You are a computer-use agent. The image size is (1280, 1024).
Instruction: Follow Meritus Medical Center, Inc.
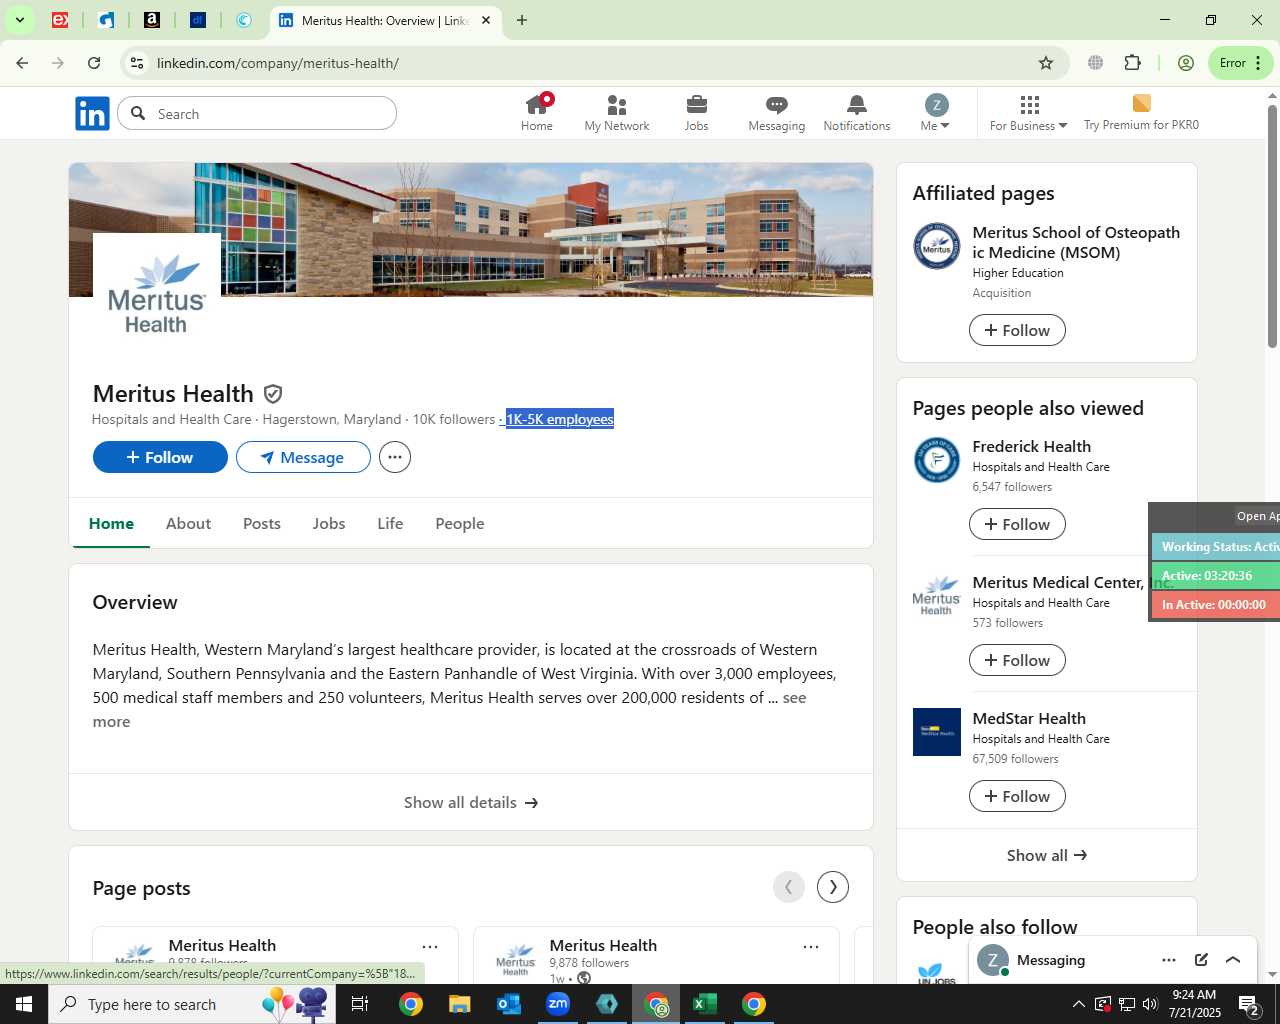click(1017, 660)
